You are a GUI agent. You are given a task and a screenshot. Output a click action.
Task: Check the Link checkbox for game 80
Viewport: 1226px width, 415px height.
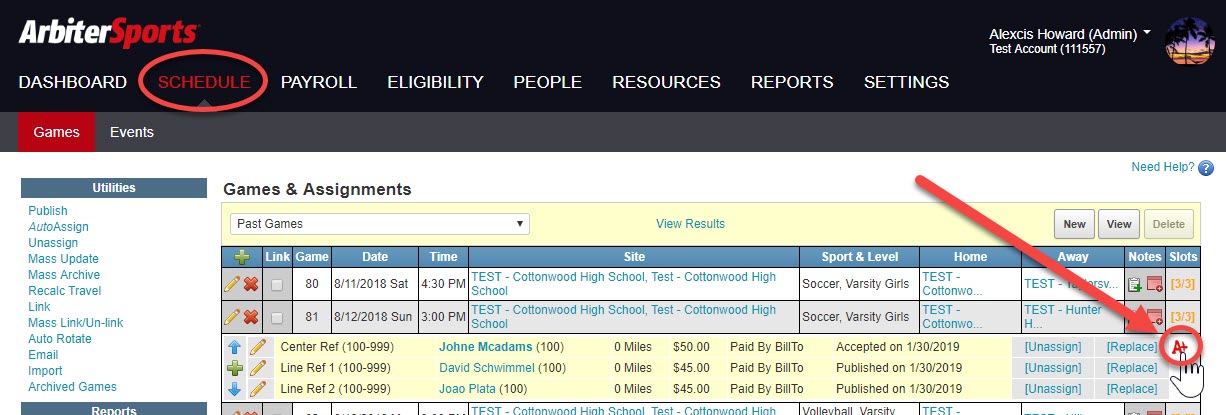pos(277,284)
